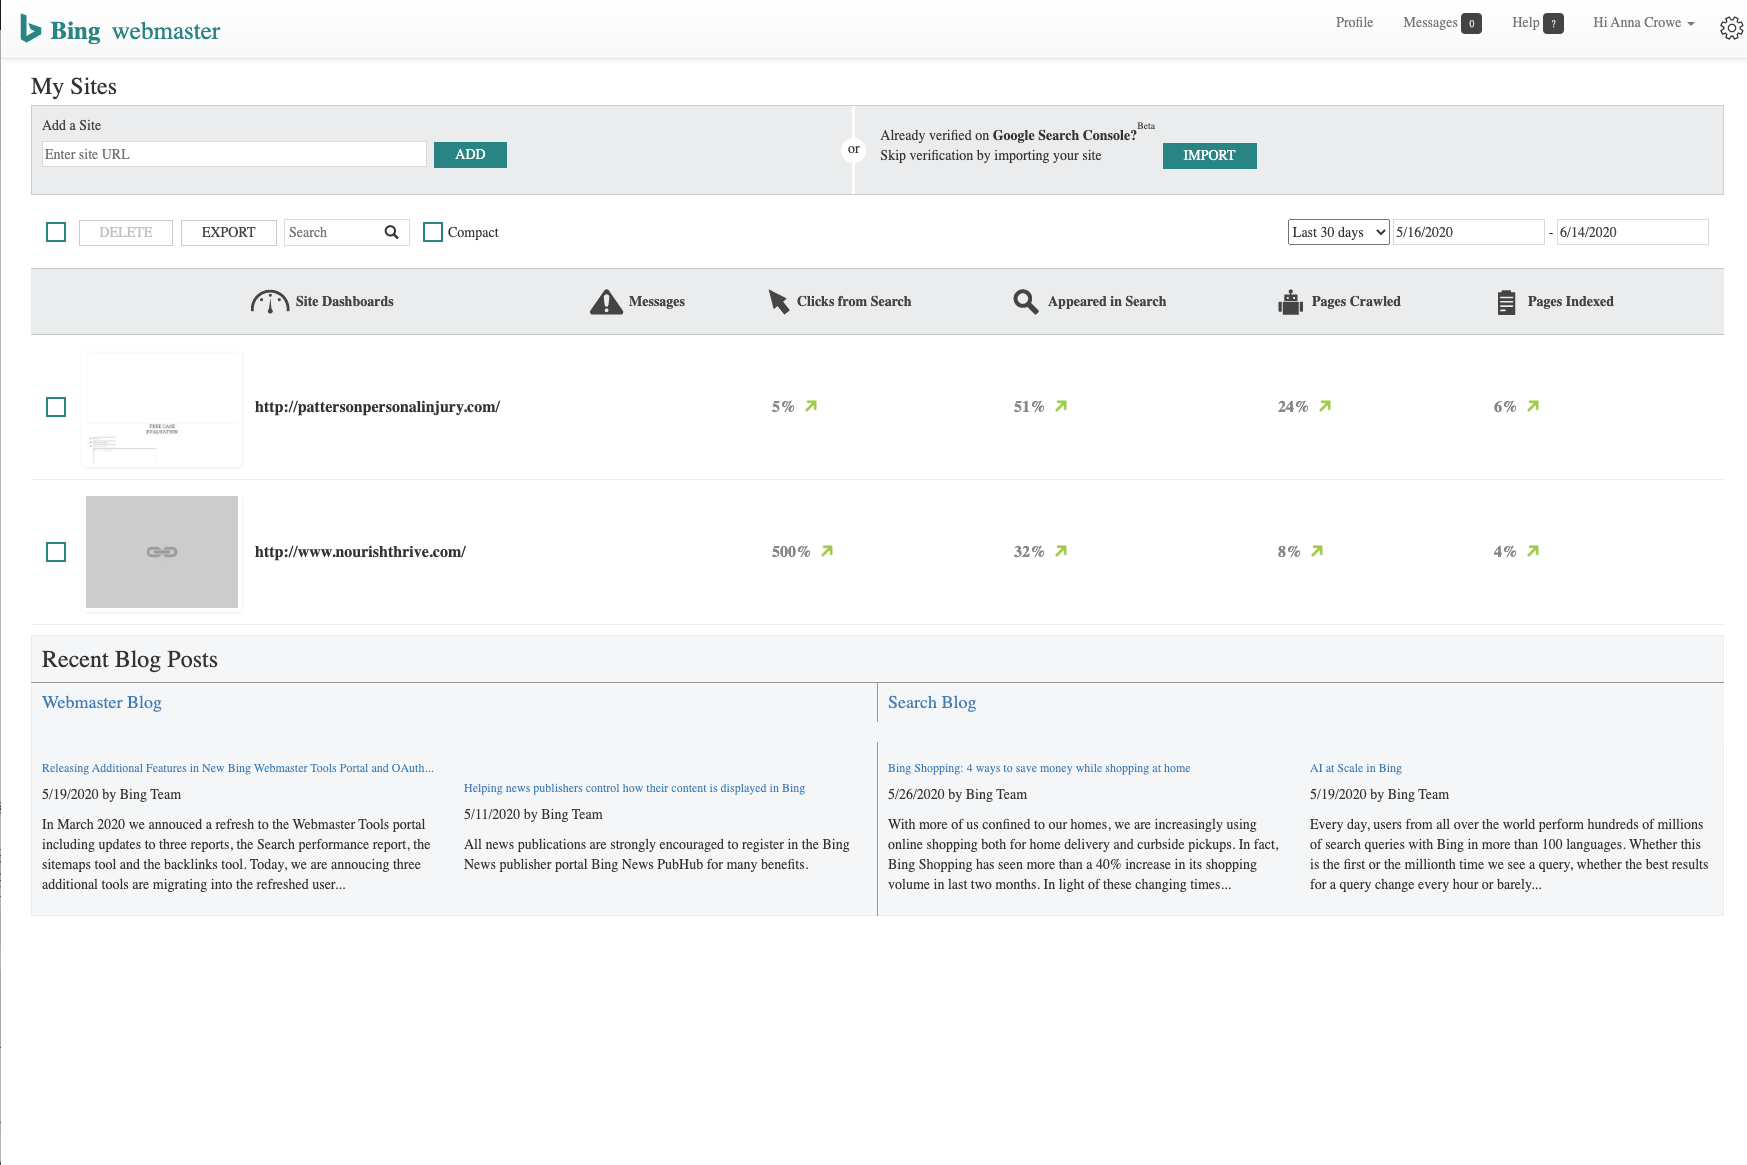Image resolution: width=1747 pixels, height=1165 pixels.
Task: Click the IMPORT button for Google Search Console
Action: click(1209, 156)
